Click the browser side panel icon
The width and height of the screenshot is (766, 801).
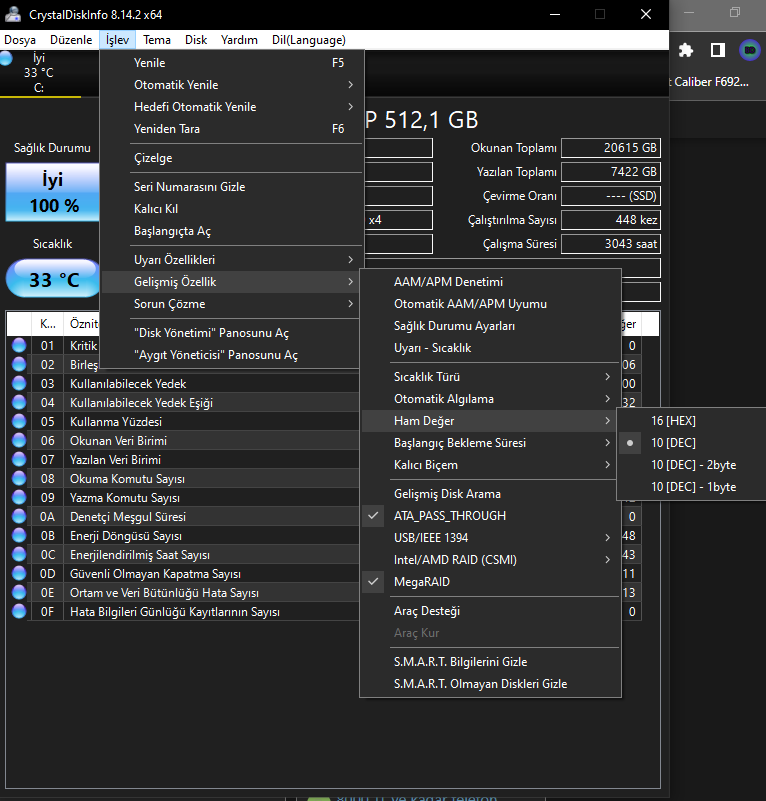coord(717,50)
